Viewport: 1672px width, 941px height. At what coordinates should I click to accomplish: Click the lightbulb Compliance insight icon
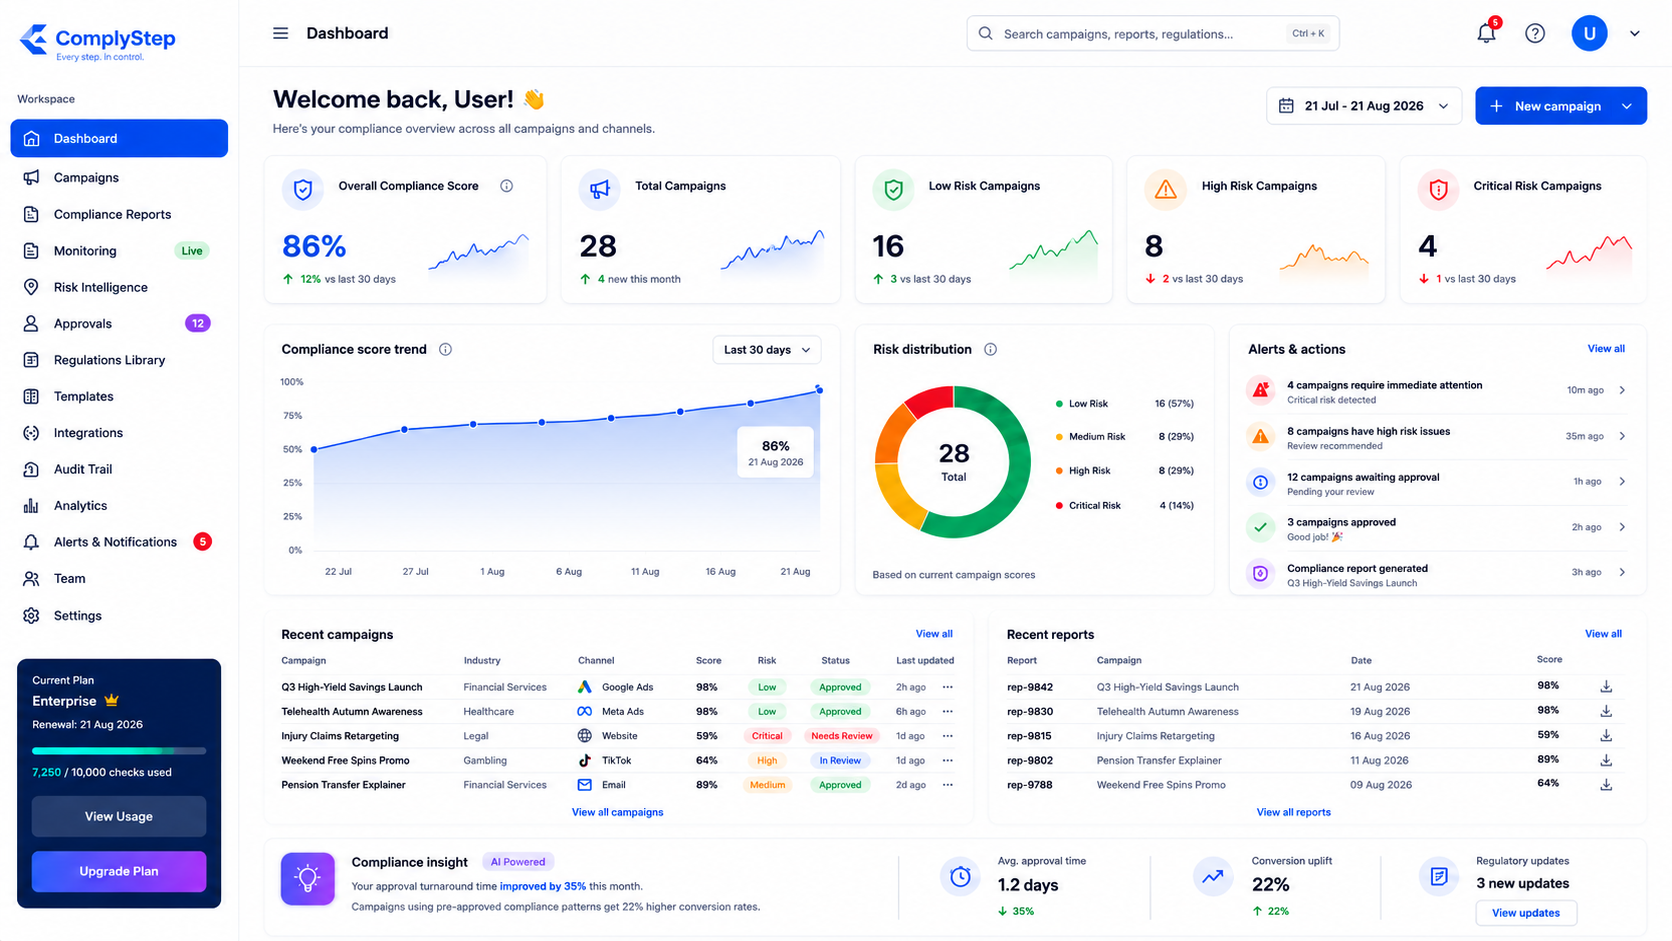[307, 879]
